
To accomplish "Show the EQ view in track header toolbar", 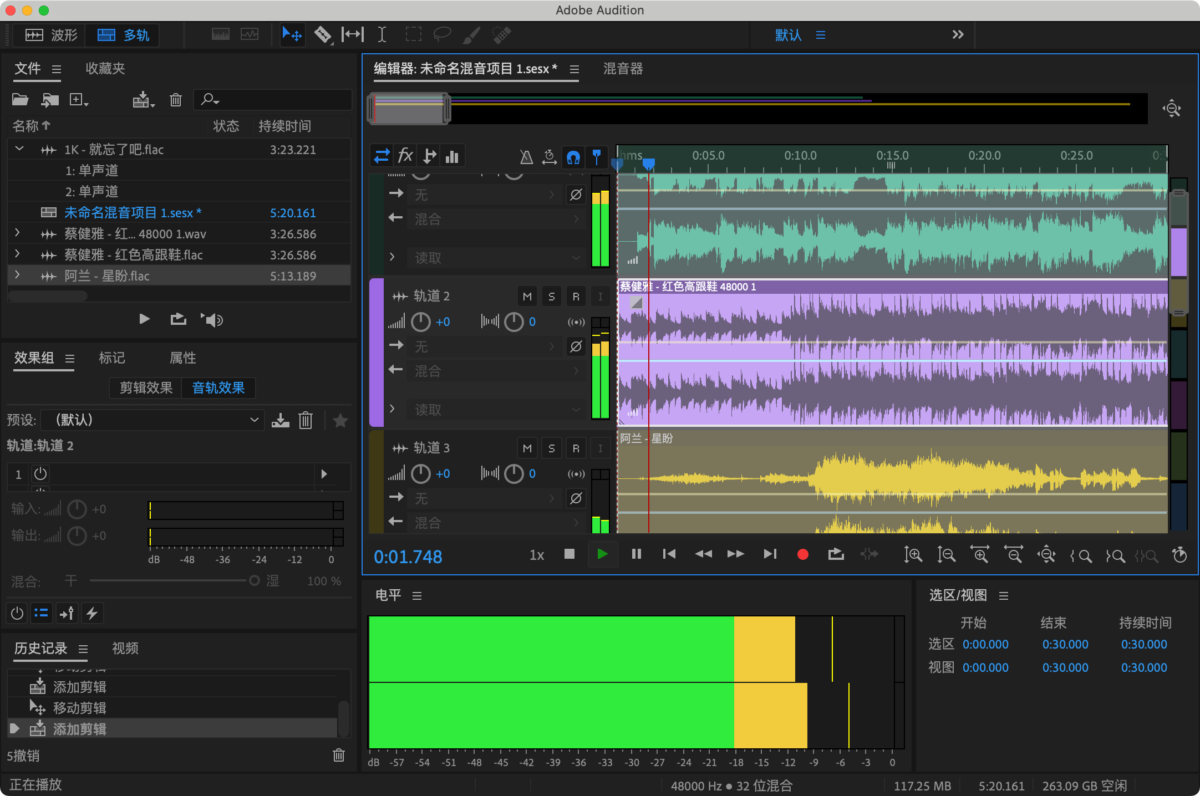I will click(x=452, y=156).
